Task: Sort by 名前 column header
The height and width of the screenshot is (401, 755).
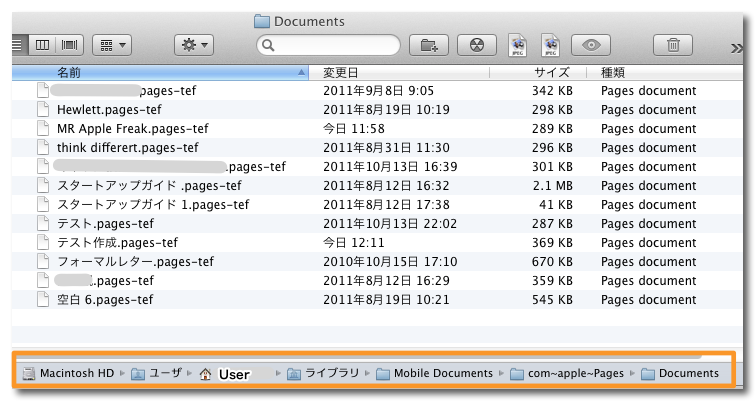Action: tap(160, 73)
